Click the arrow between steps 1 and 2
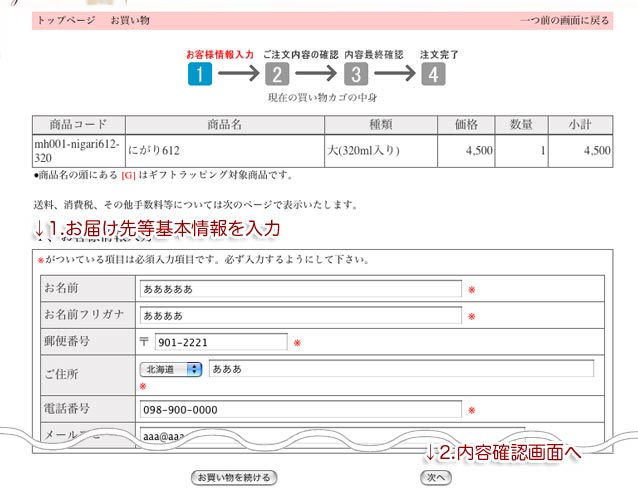 pyautogui.click(x=238, y=74)
